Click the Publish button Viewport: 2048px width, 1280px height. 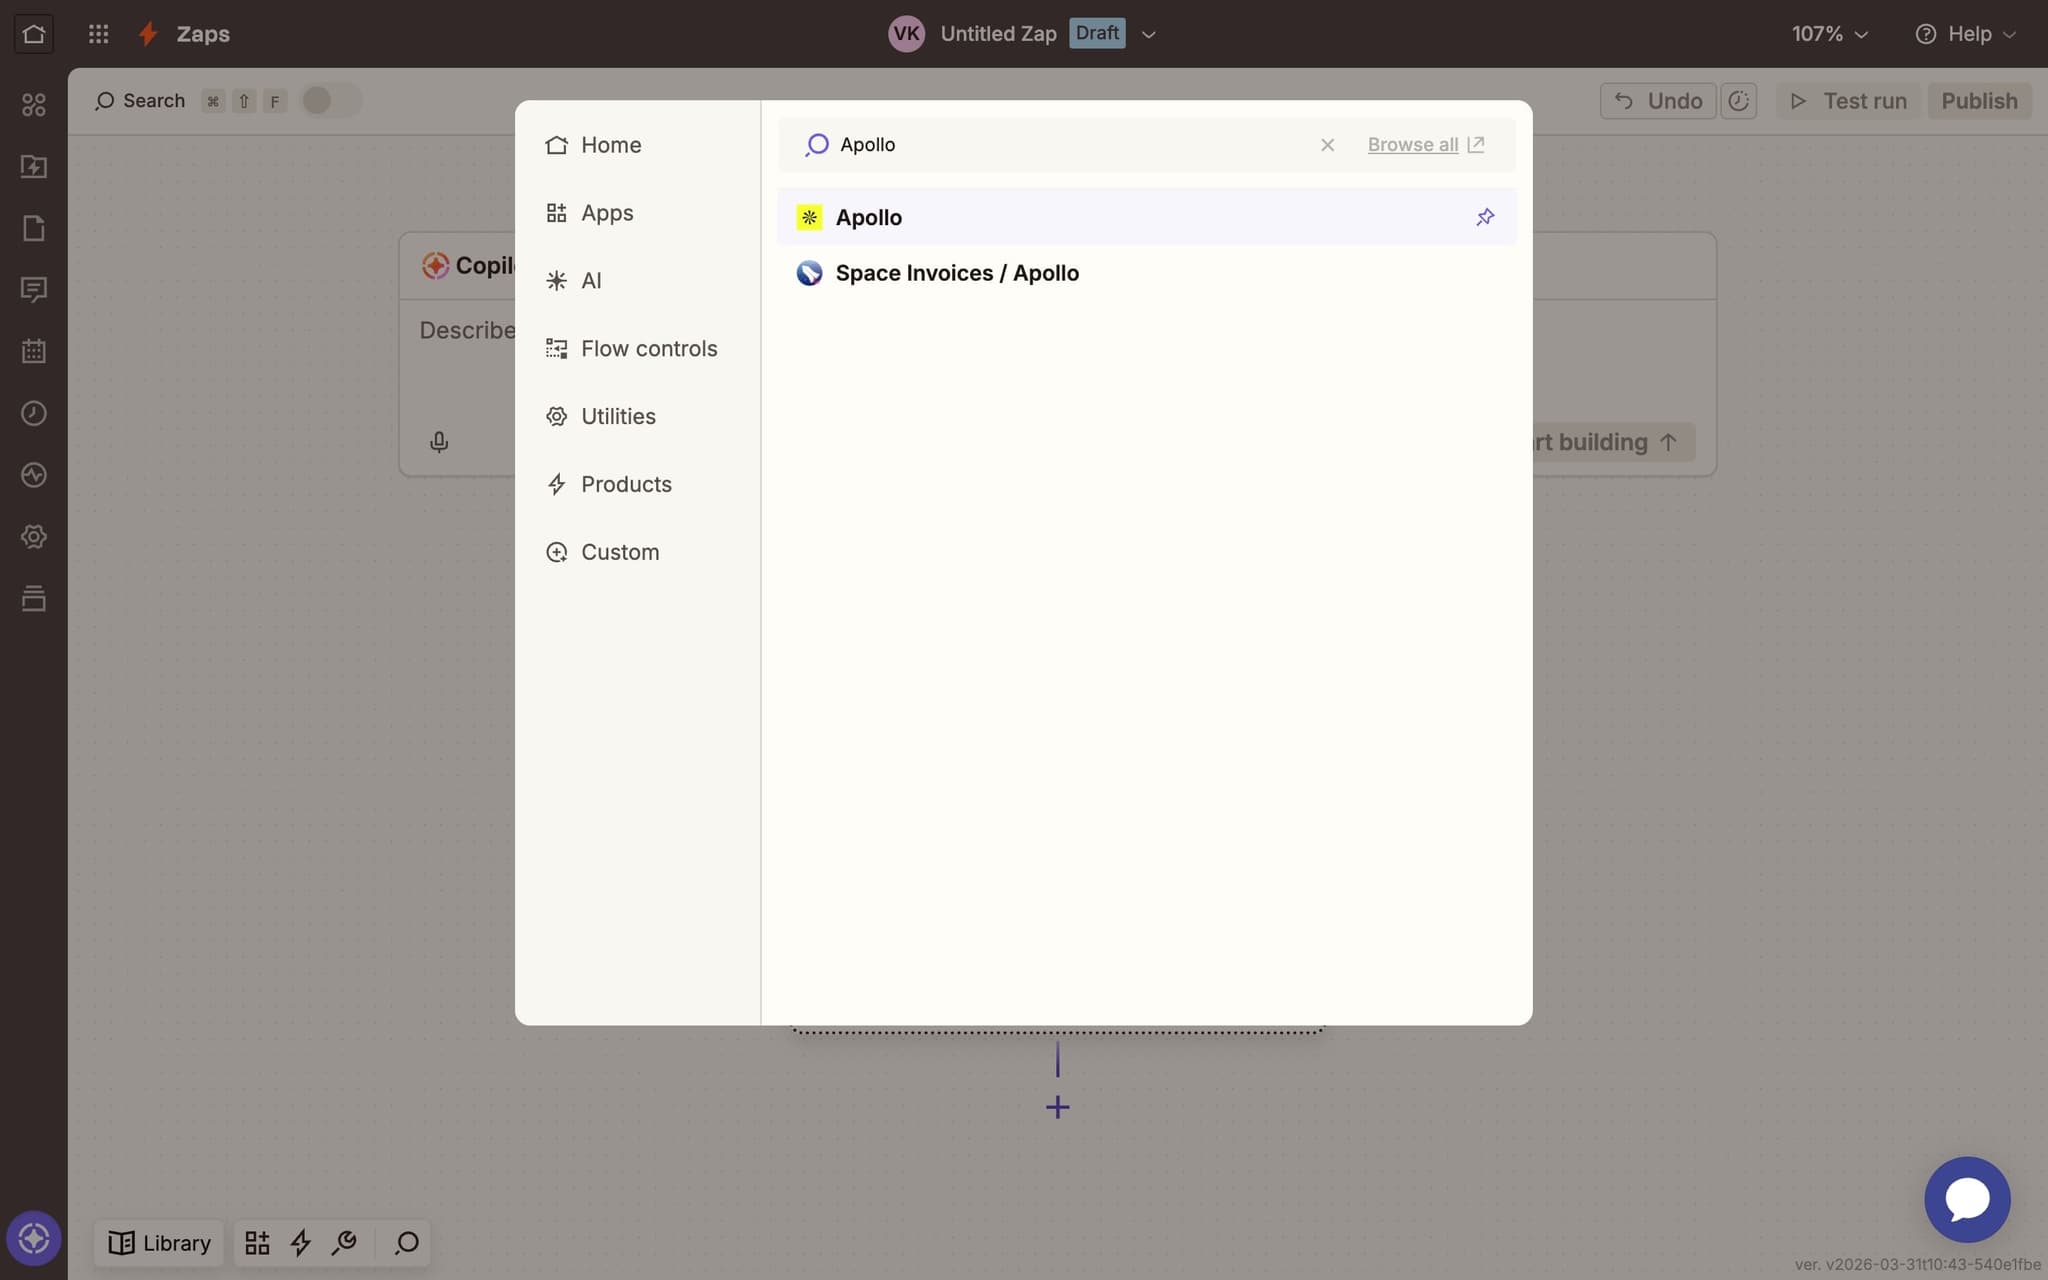(x=1979, y=100)
